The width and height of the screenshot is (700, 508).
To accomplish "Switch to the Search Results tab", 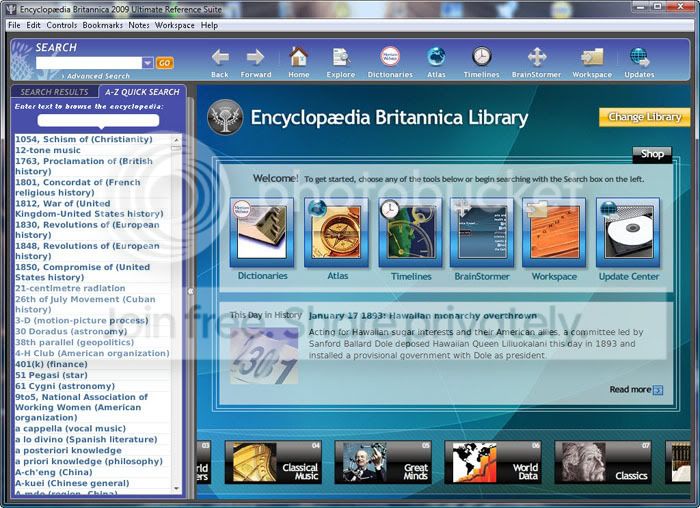I will [54, 92].
